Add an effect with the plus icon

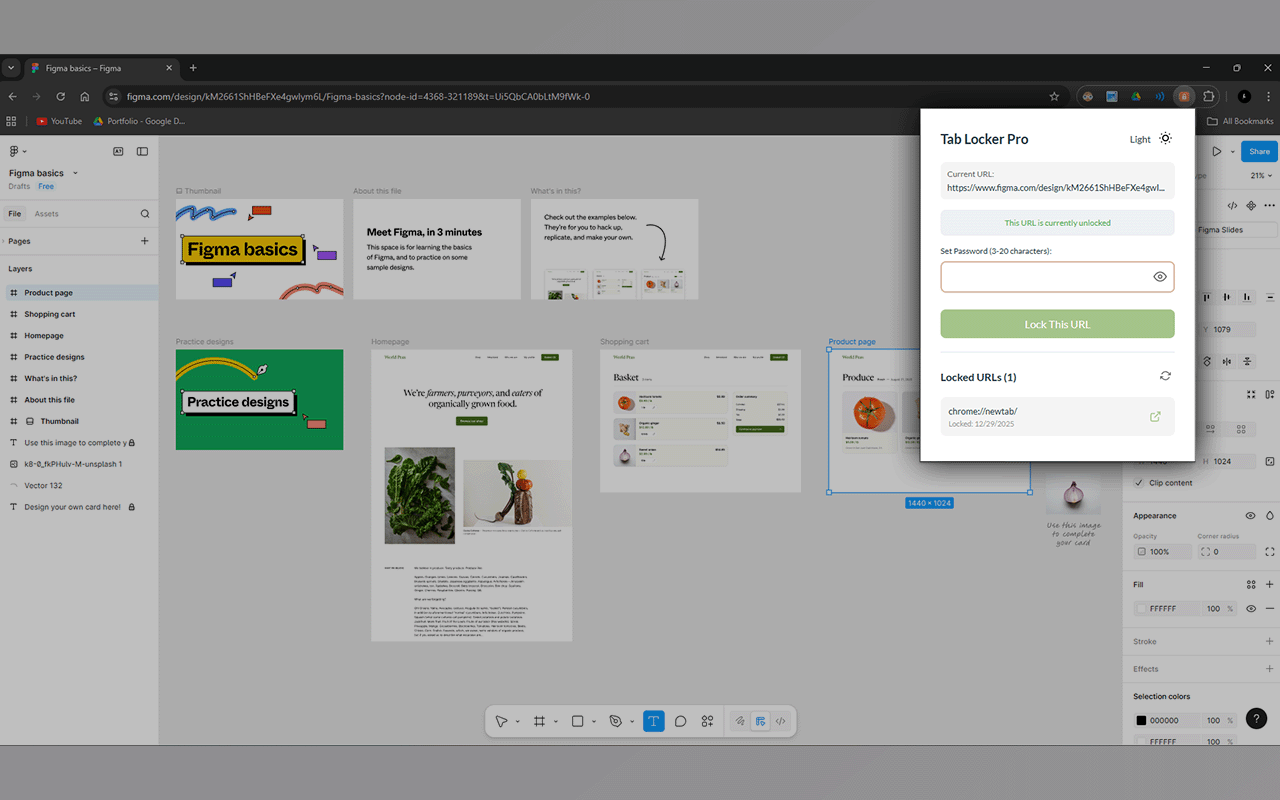pyautogui.click(x=1270, y=669)
